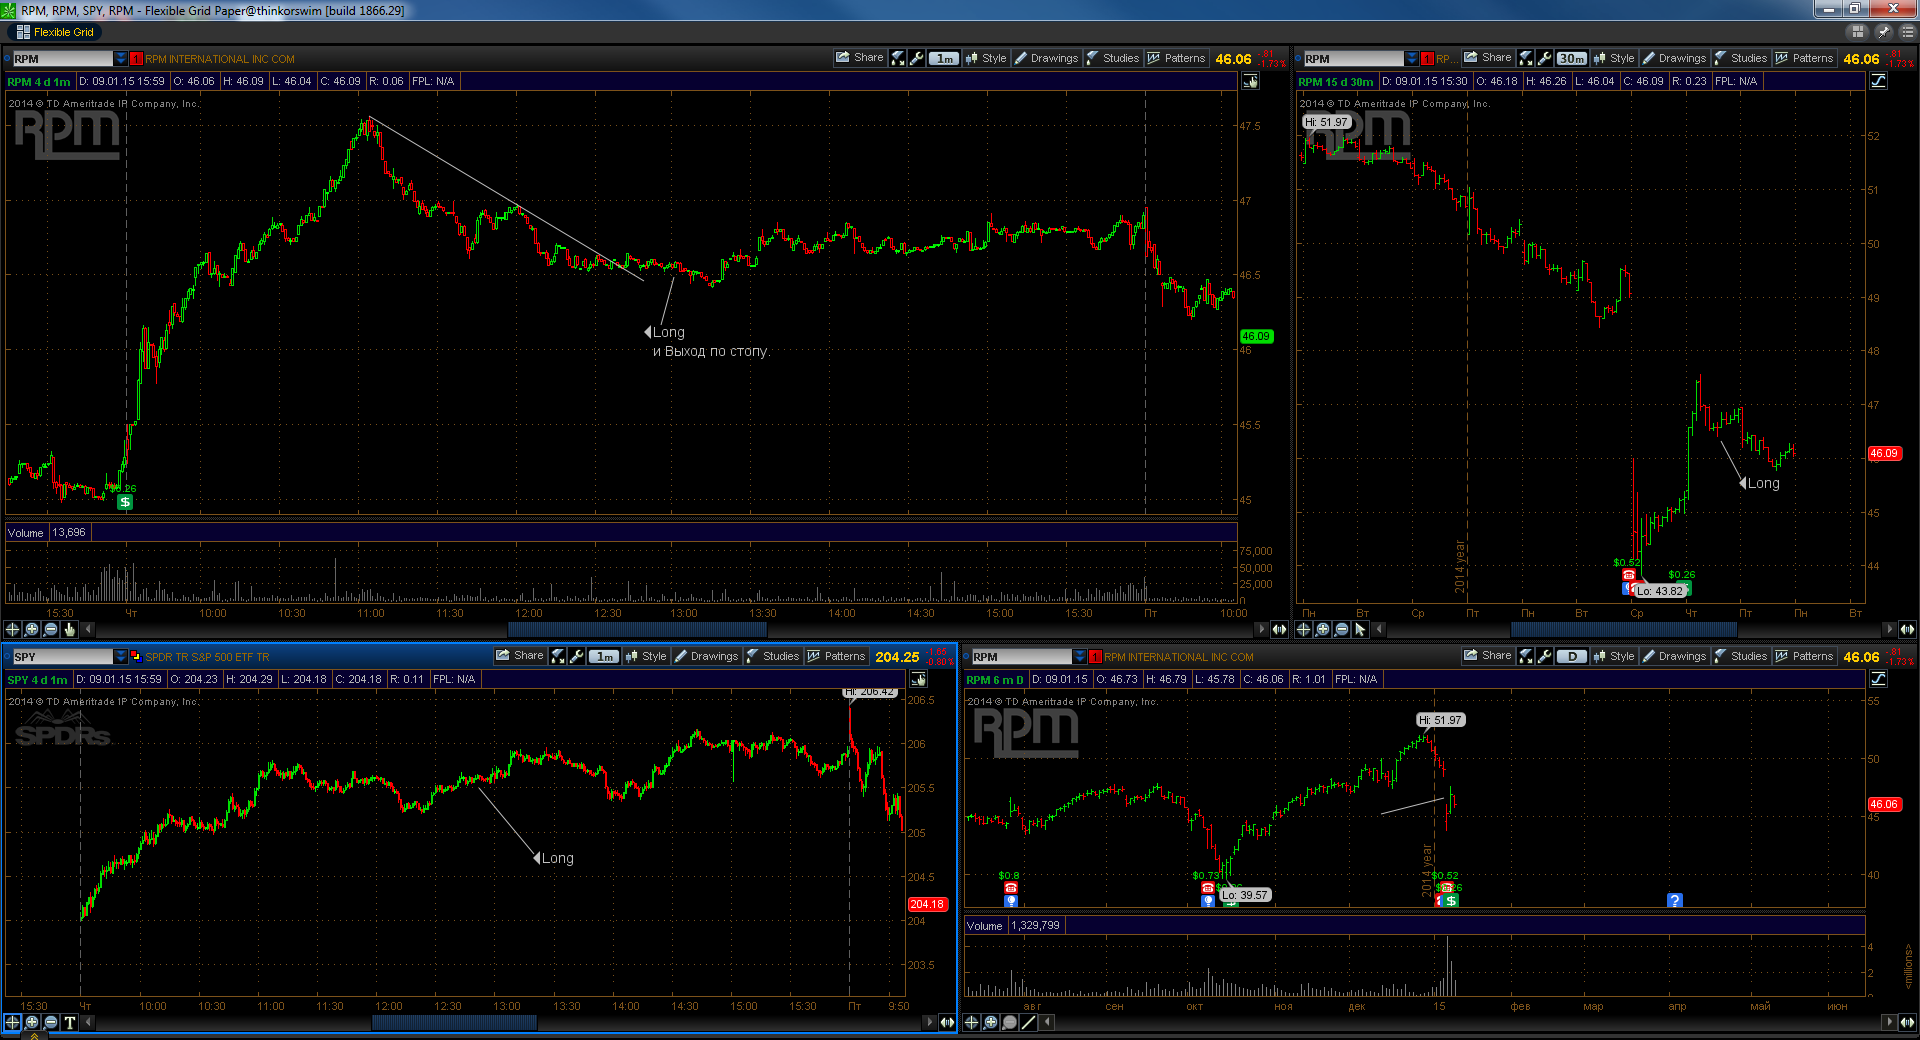Open the 30m timeframe selector in top-right chart

1572,58
